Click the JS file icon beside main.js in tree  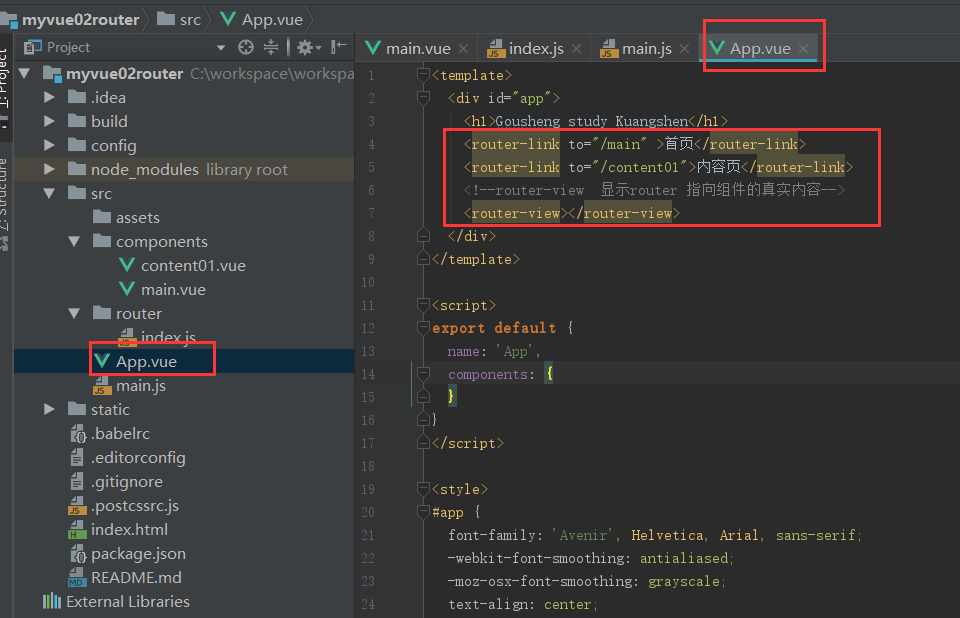tap(102, 386)
